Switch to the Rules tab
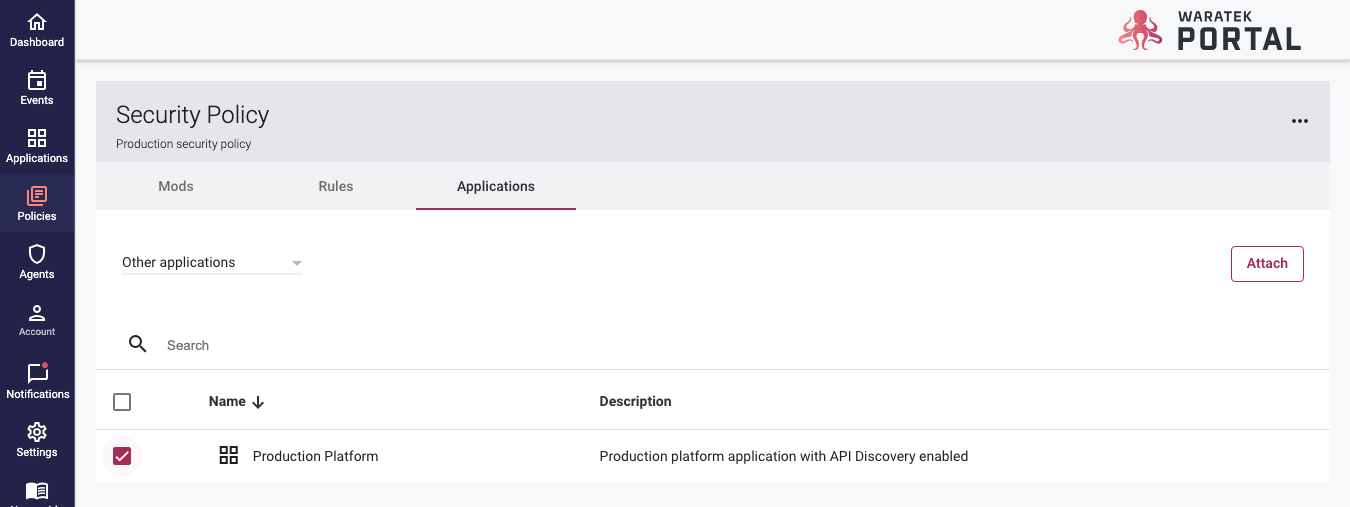Viewport: 1350px width, 507px height. [x=336, y=186]
